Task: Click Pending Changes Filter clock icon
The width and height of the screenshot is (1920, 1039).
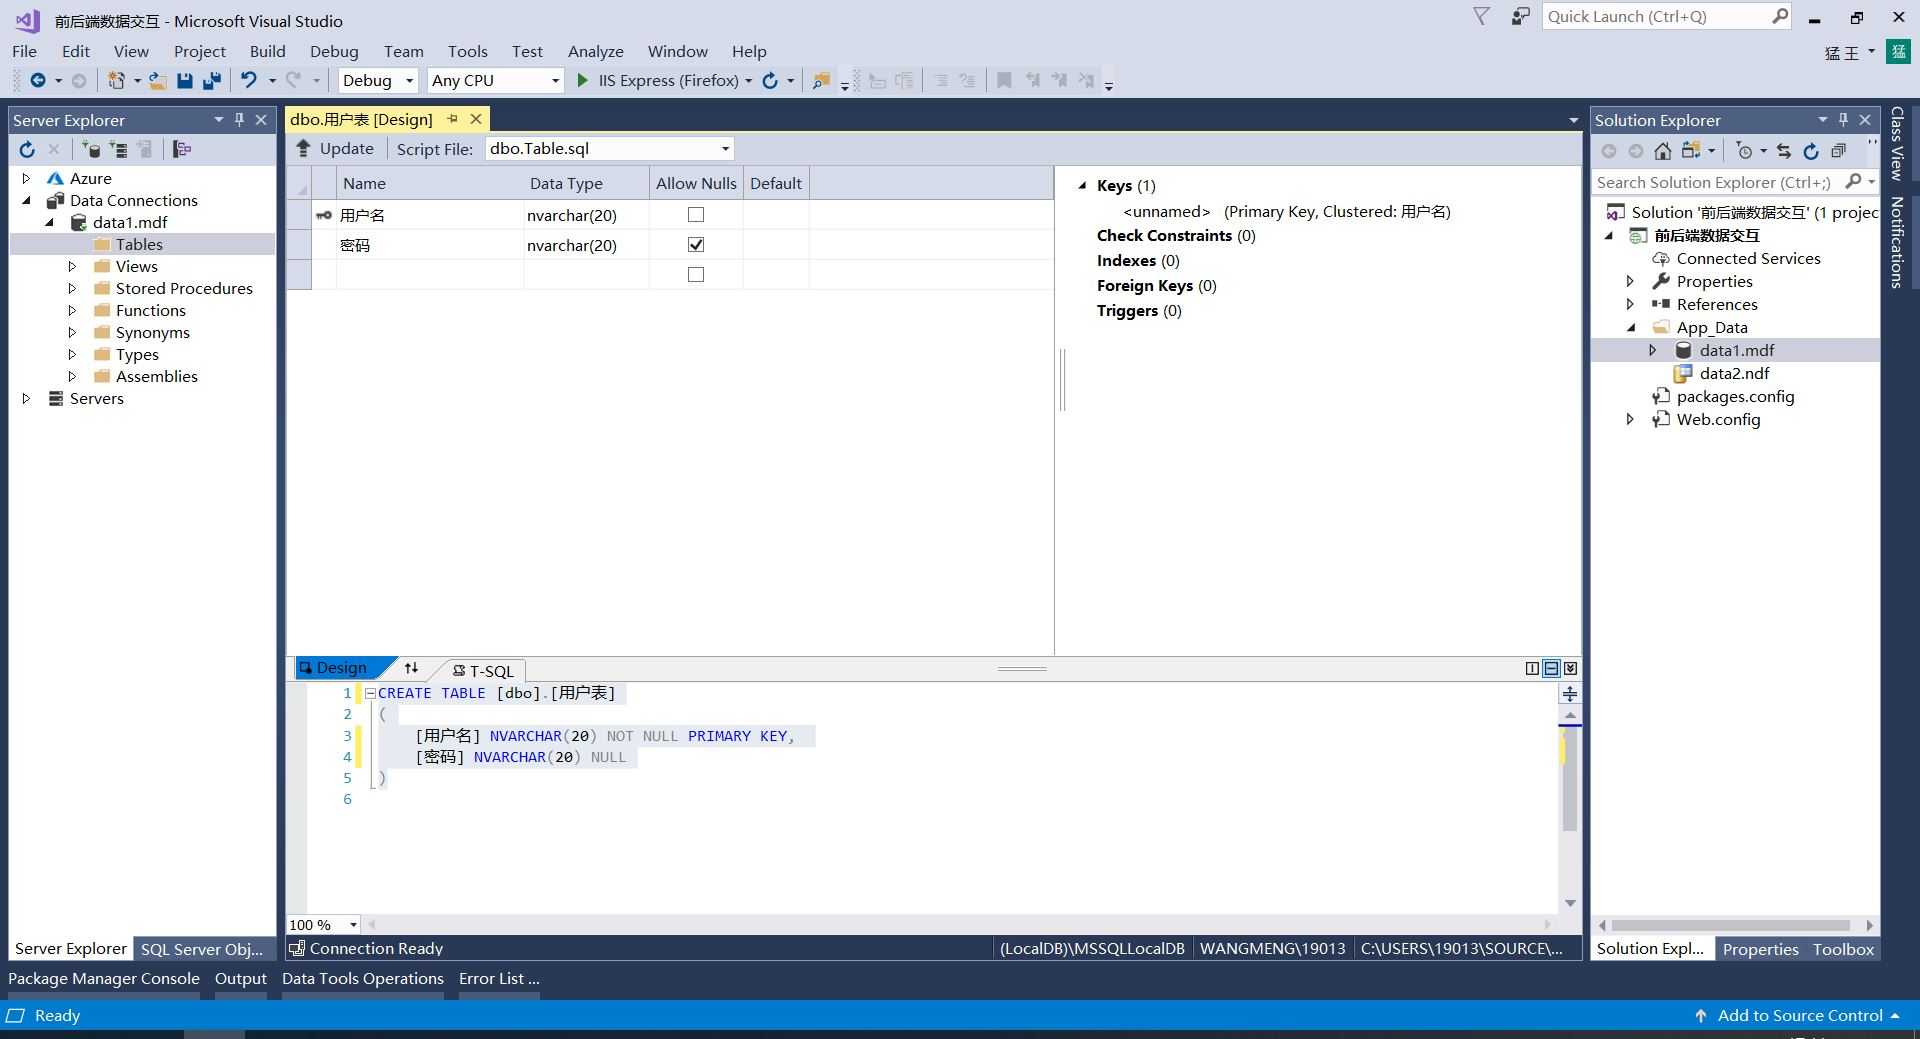Action: pyautogui.click(x=1745, y=151)
